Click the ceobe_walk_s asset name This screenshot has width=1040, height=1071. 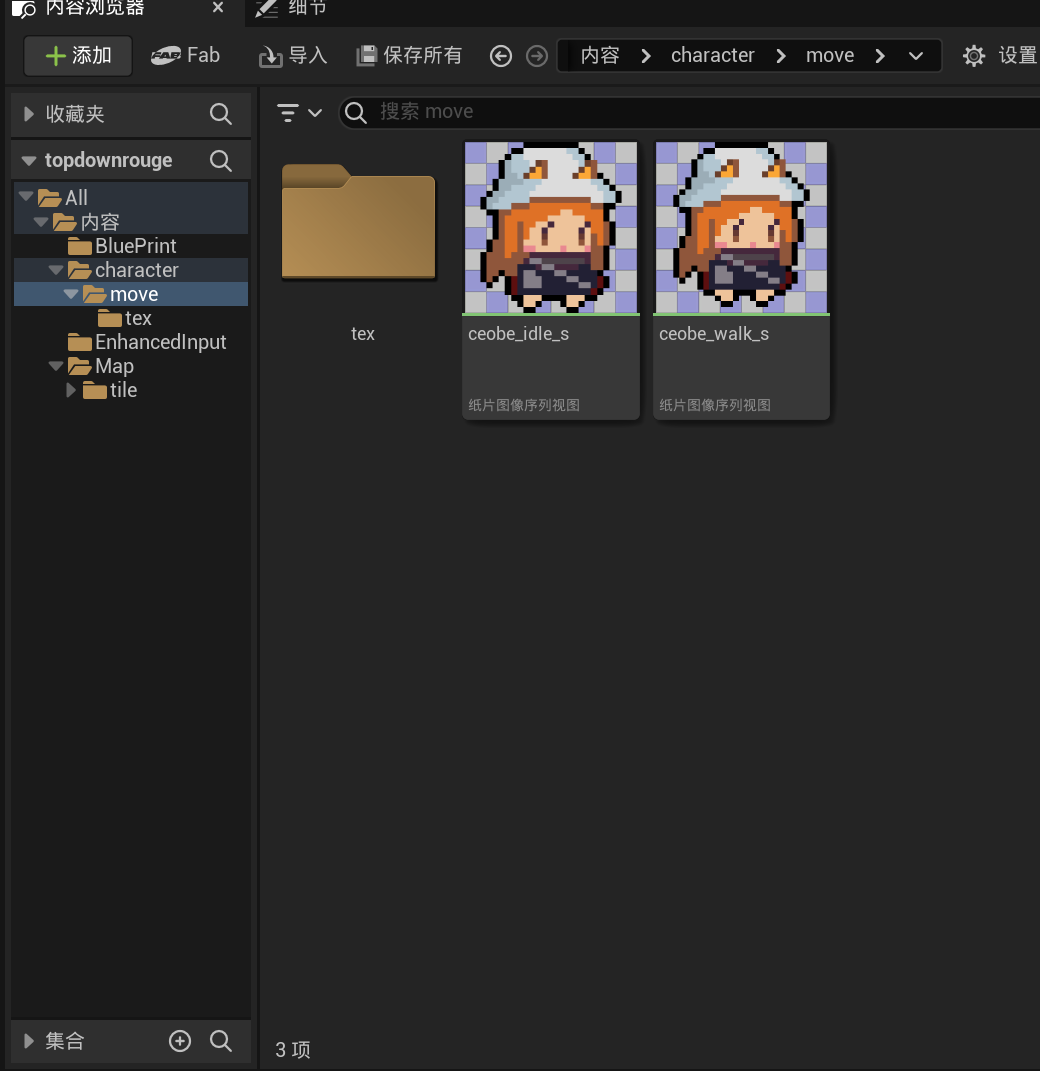coord(714,334)
